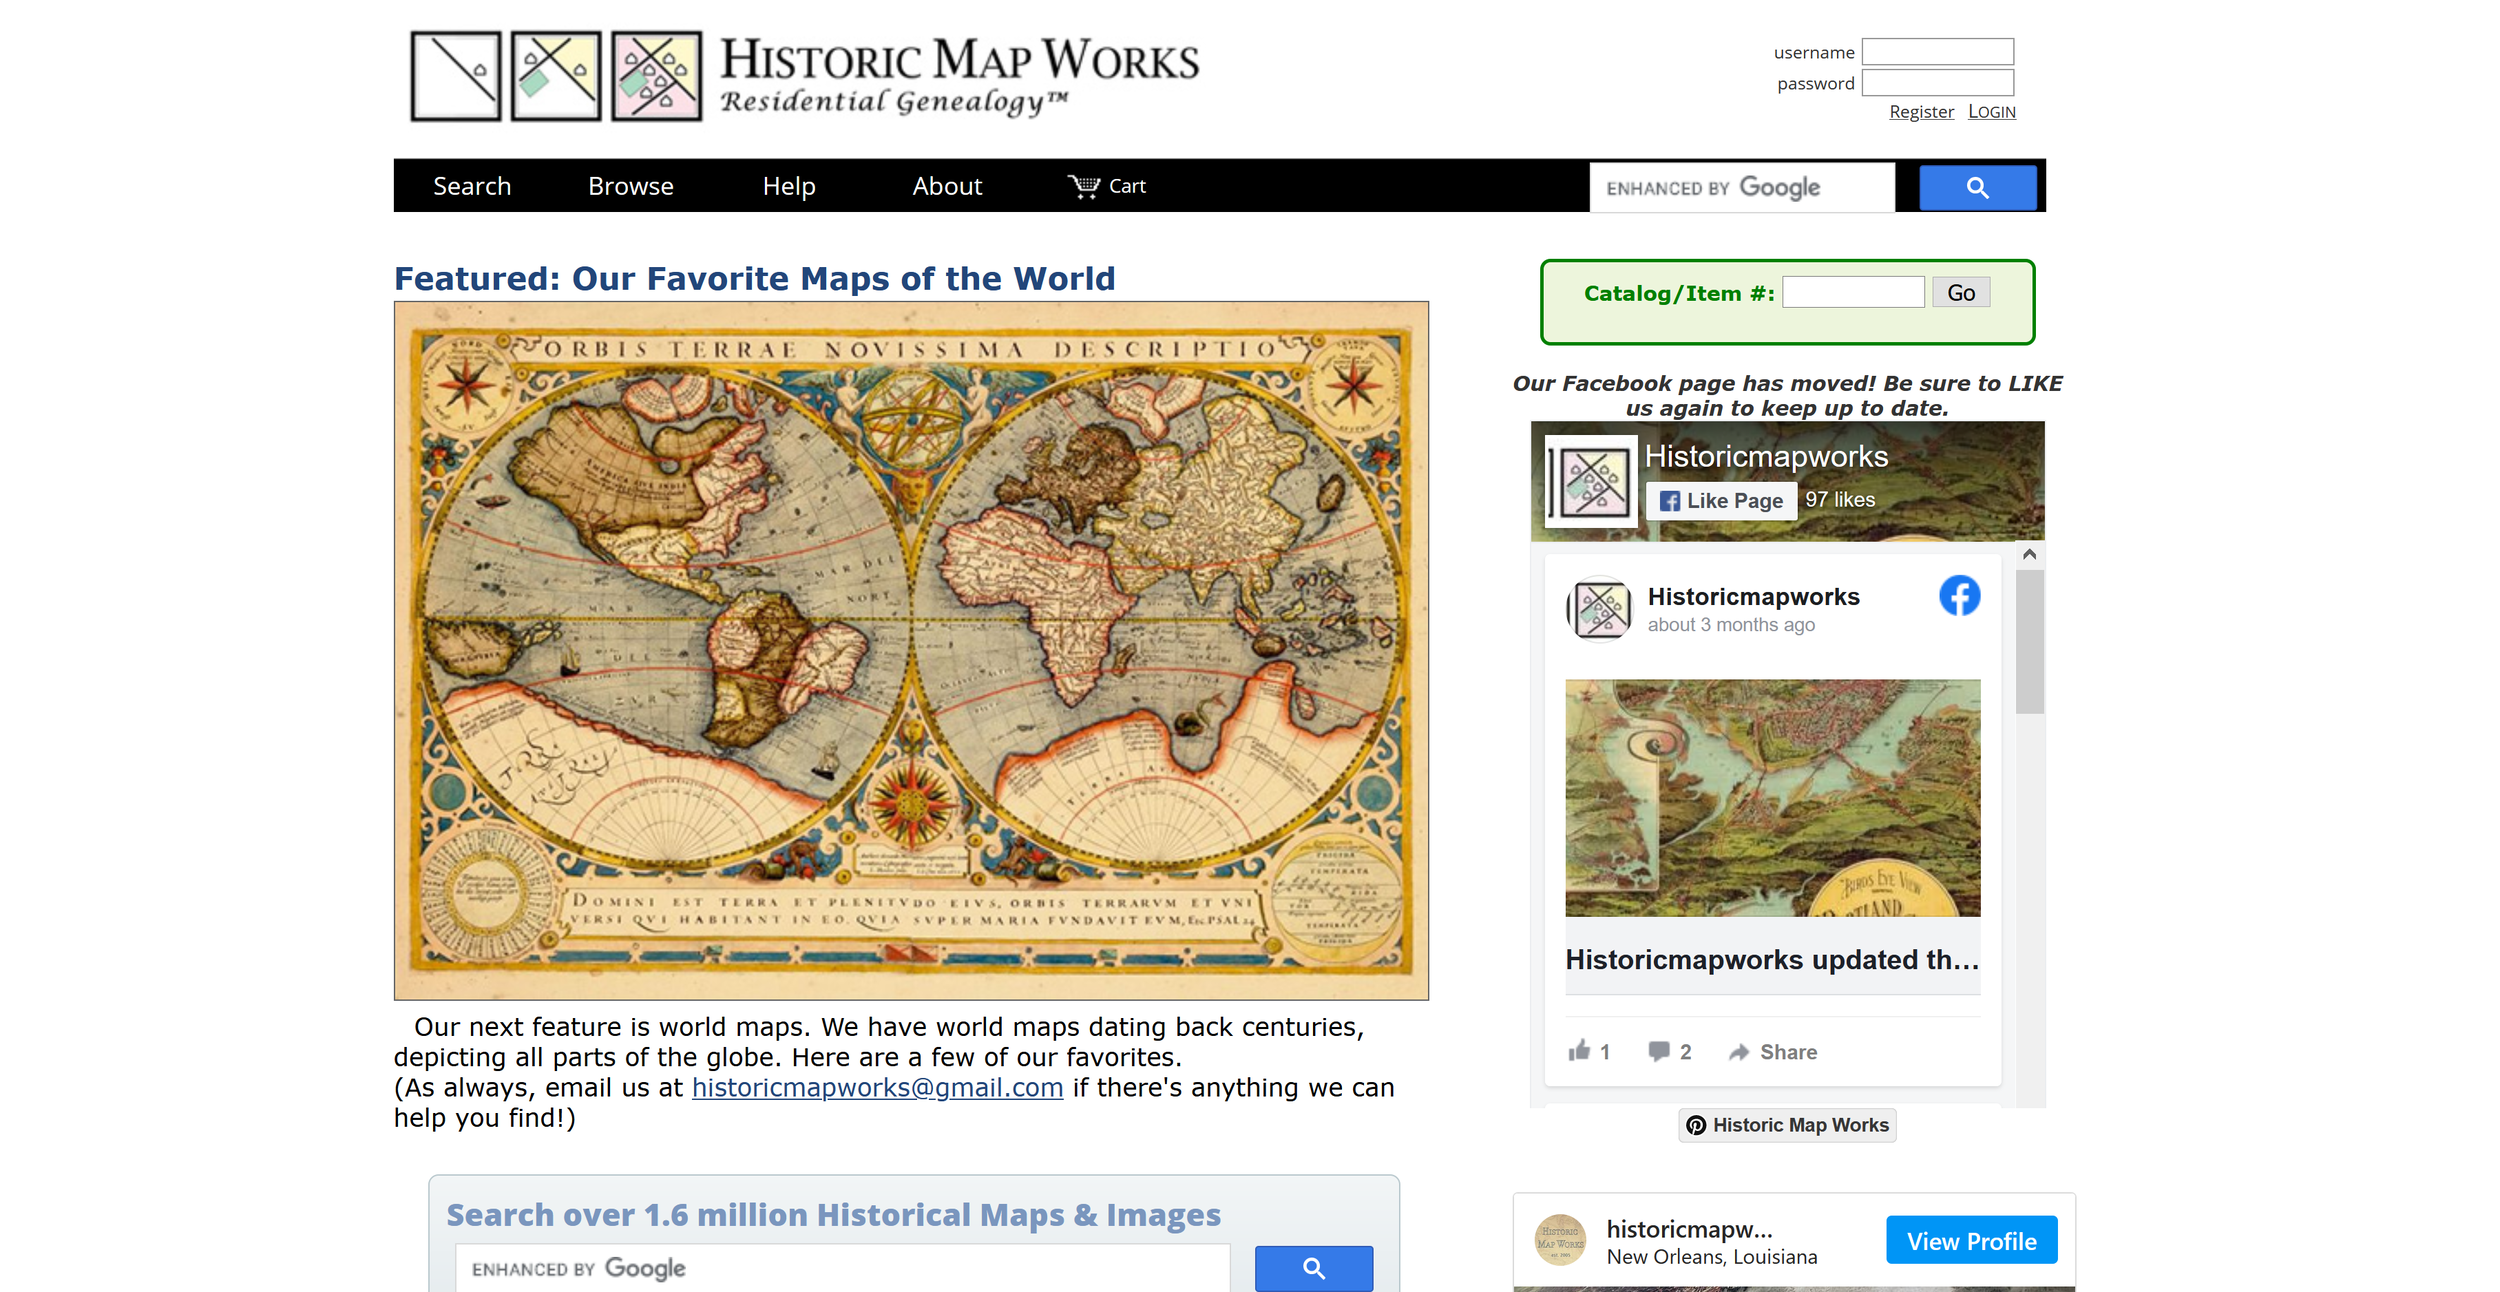2500x1292 pixels.
Task: Click the Facebook post author avatar
Action: [x=1599, y=608]
